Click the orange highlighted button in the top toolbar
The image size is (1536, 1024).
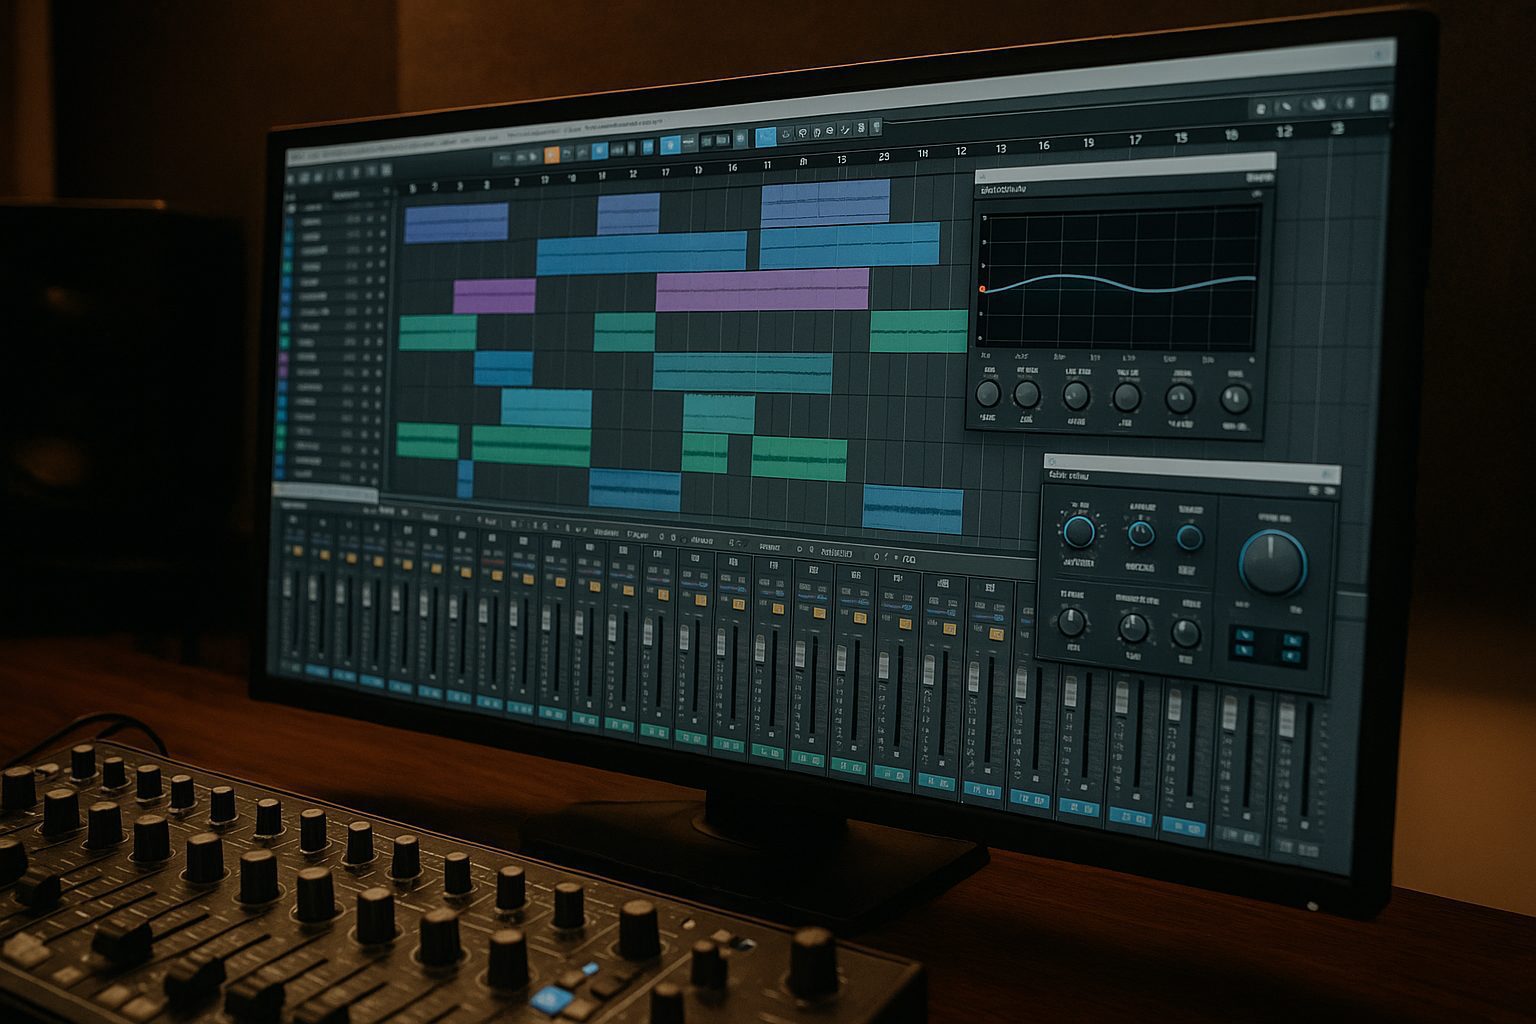pyautogui.click(x=551, y=154)
